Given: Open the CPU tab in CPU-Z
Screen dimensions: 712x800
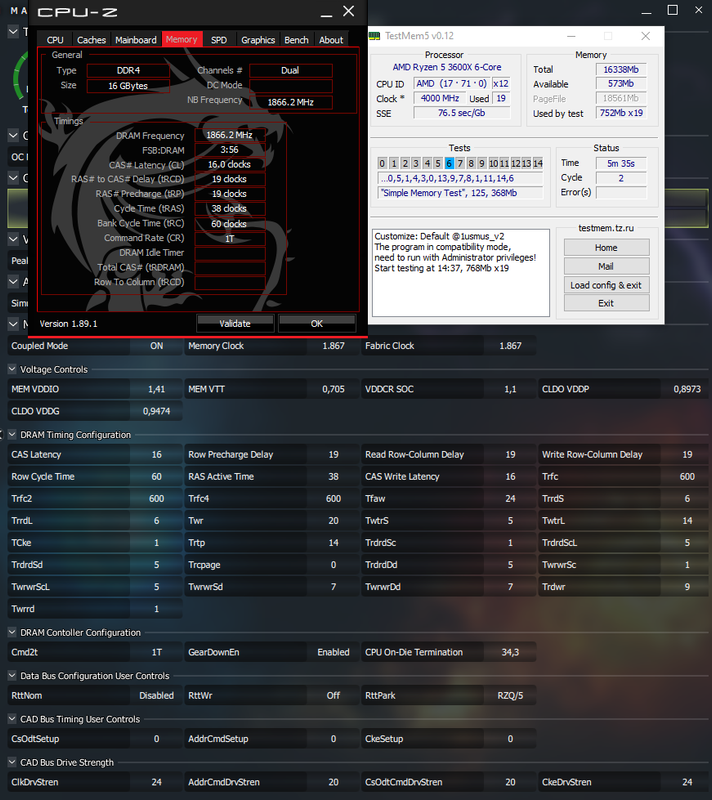Looking at the screenshot, I should click(55, 40).
